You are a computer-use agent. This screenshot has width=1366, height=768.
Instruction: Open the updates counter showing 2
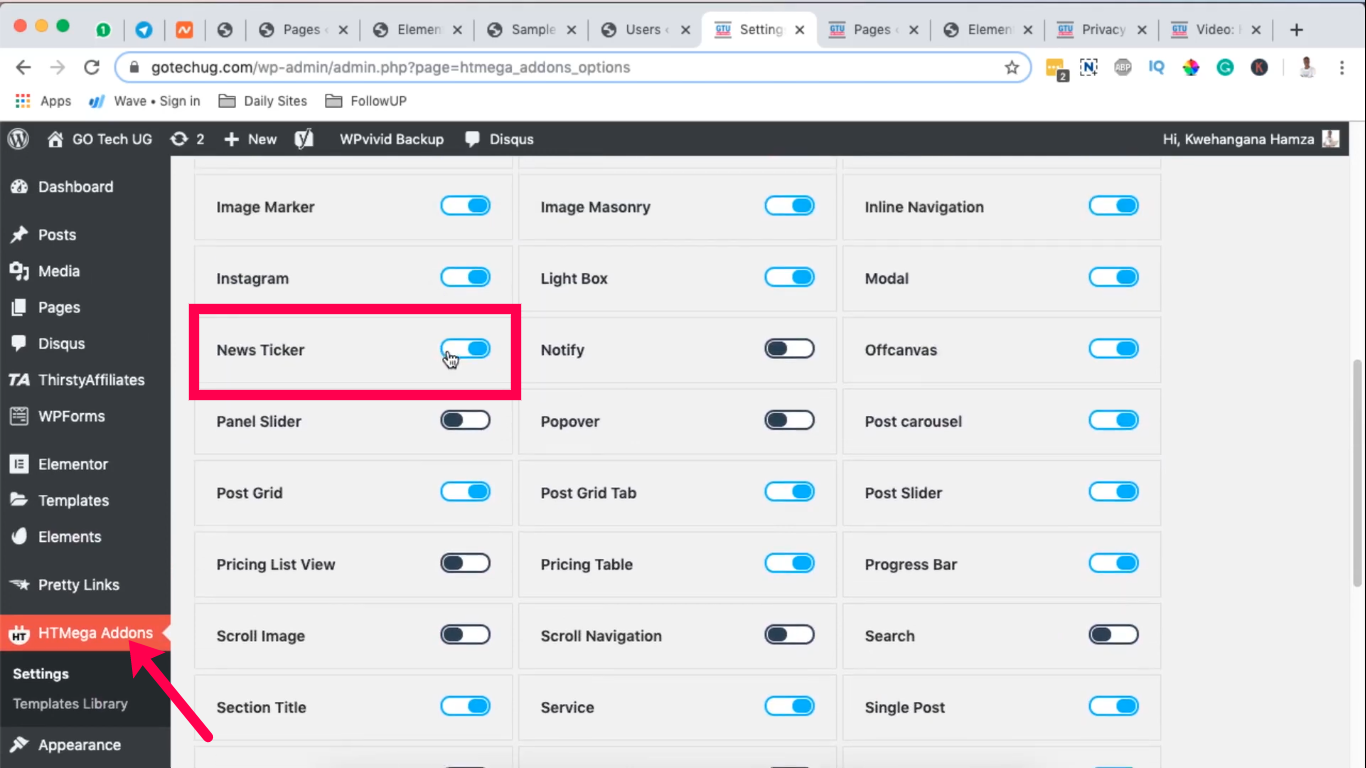187,139
